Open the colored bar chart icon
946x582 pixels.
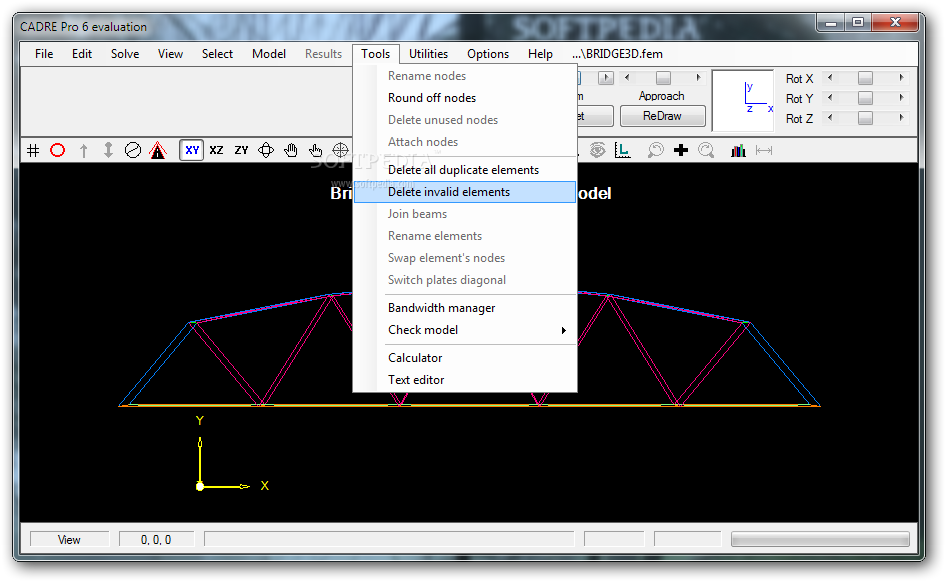(x=738, y=150)
